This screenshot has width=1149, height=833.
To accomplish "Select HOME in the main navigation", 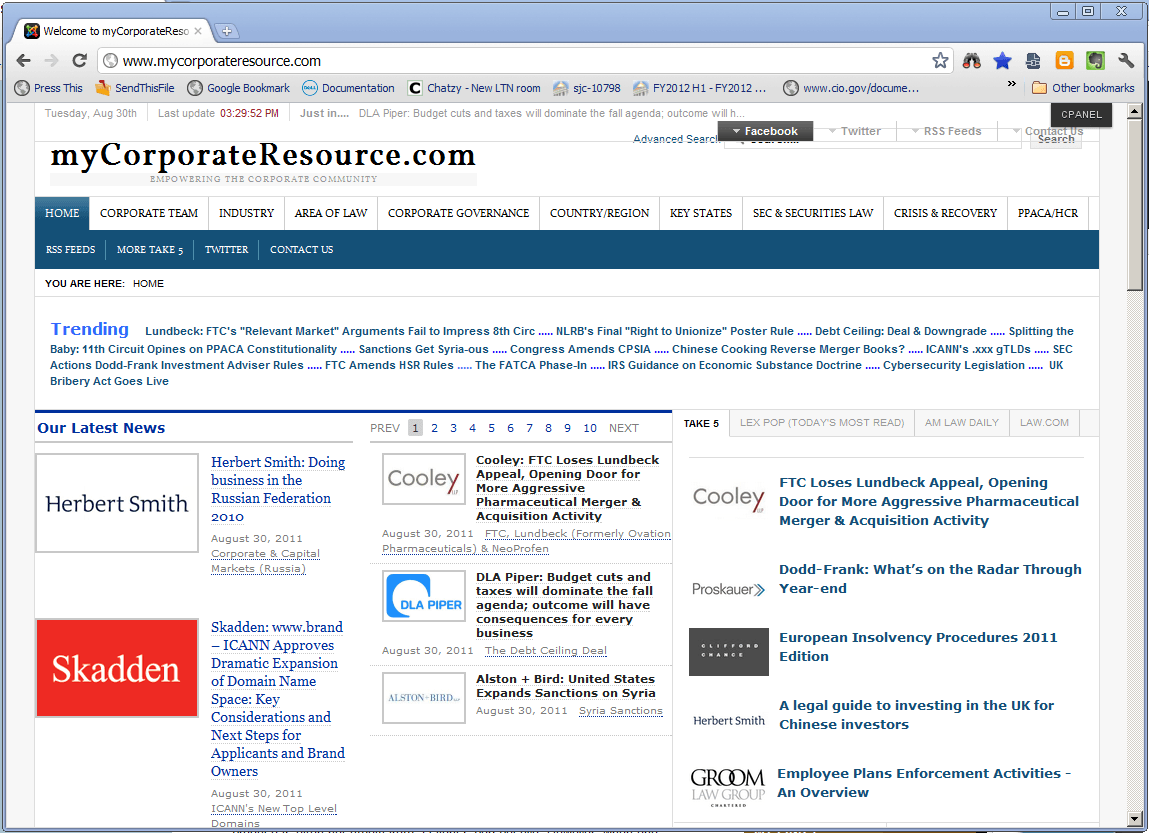I will point(62,213).
